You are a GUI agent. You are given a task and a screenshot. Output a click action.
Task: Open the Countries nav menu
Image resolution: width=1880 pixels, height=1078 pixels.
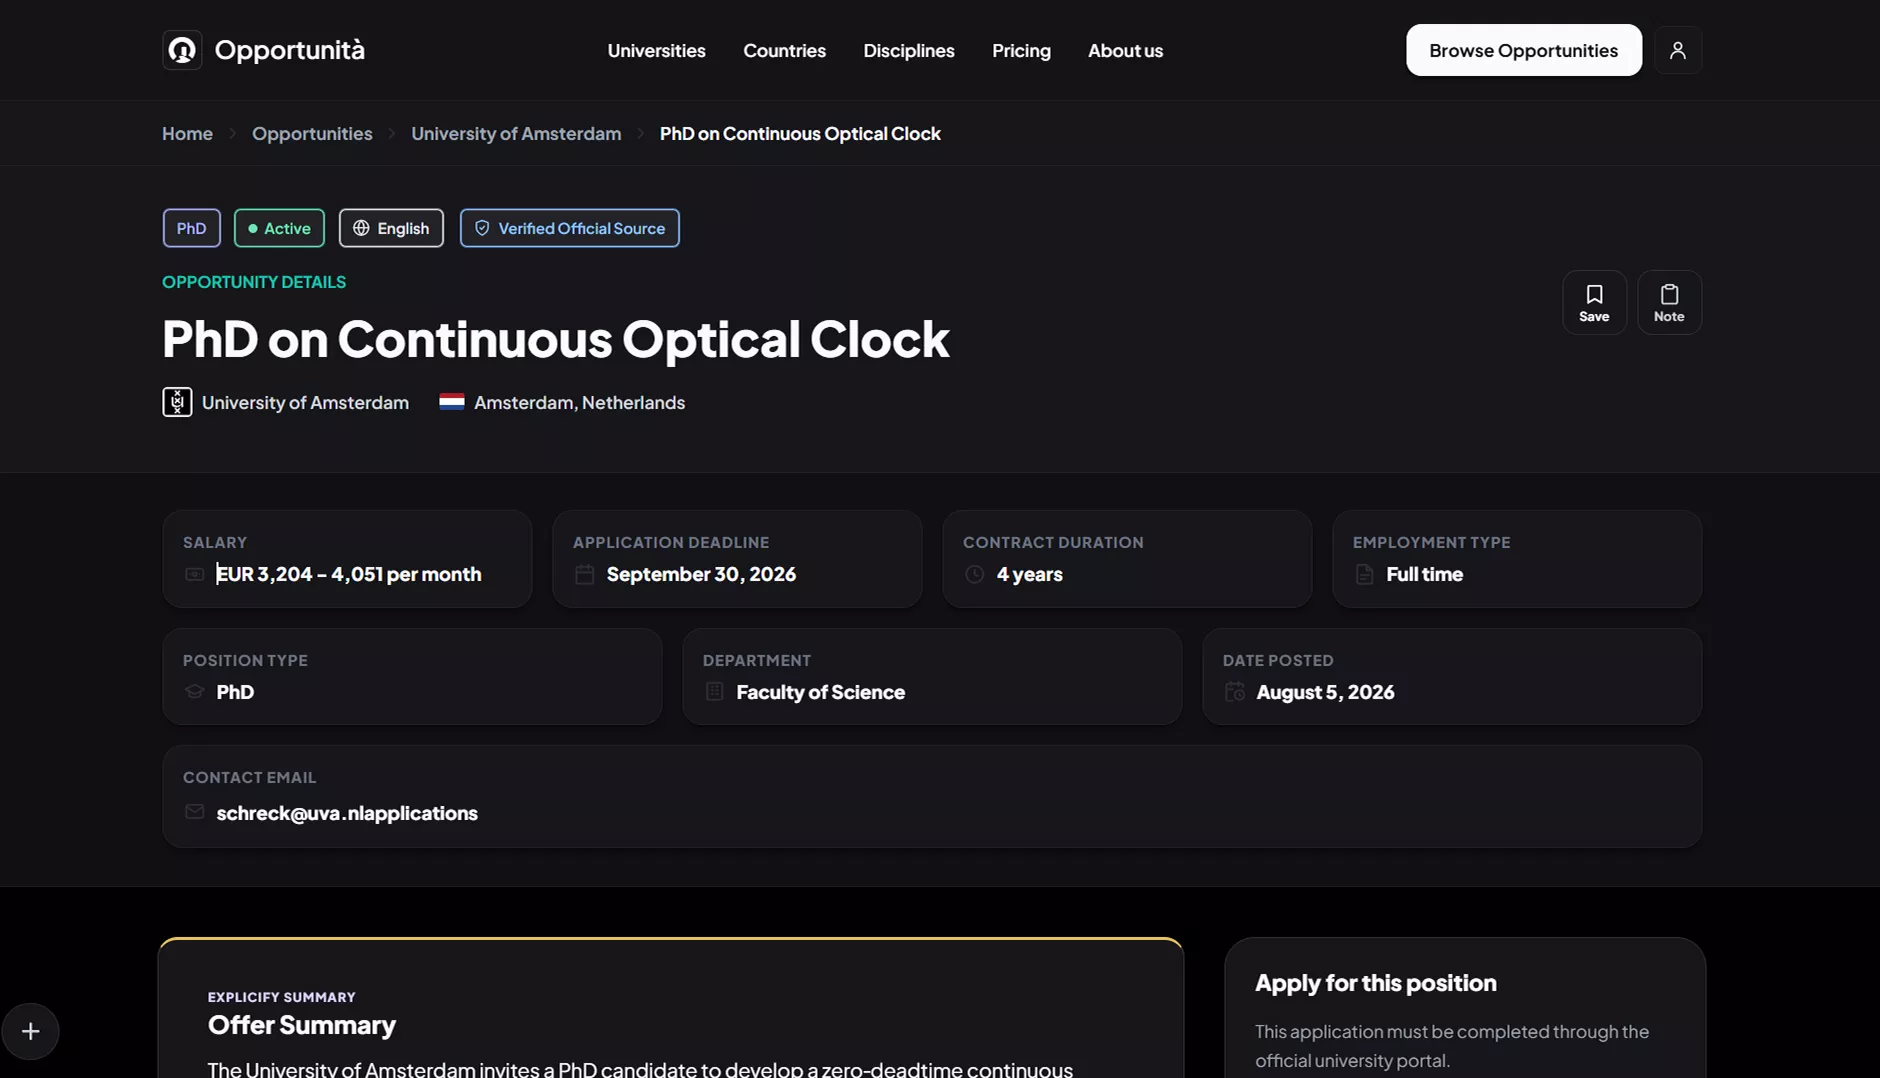point(784,50)
